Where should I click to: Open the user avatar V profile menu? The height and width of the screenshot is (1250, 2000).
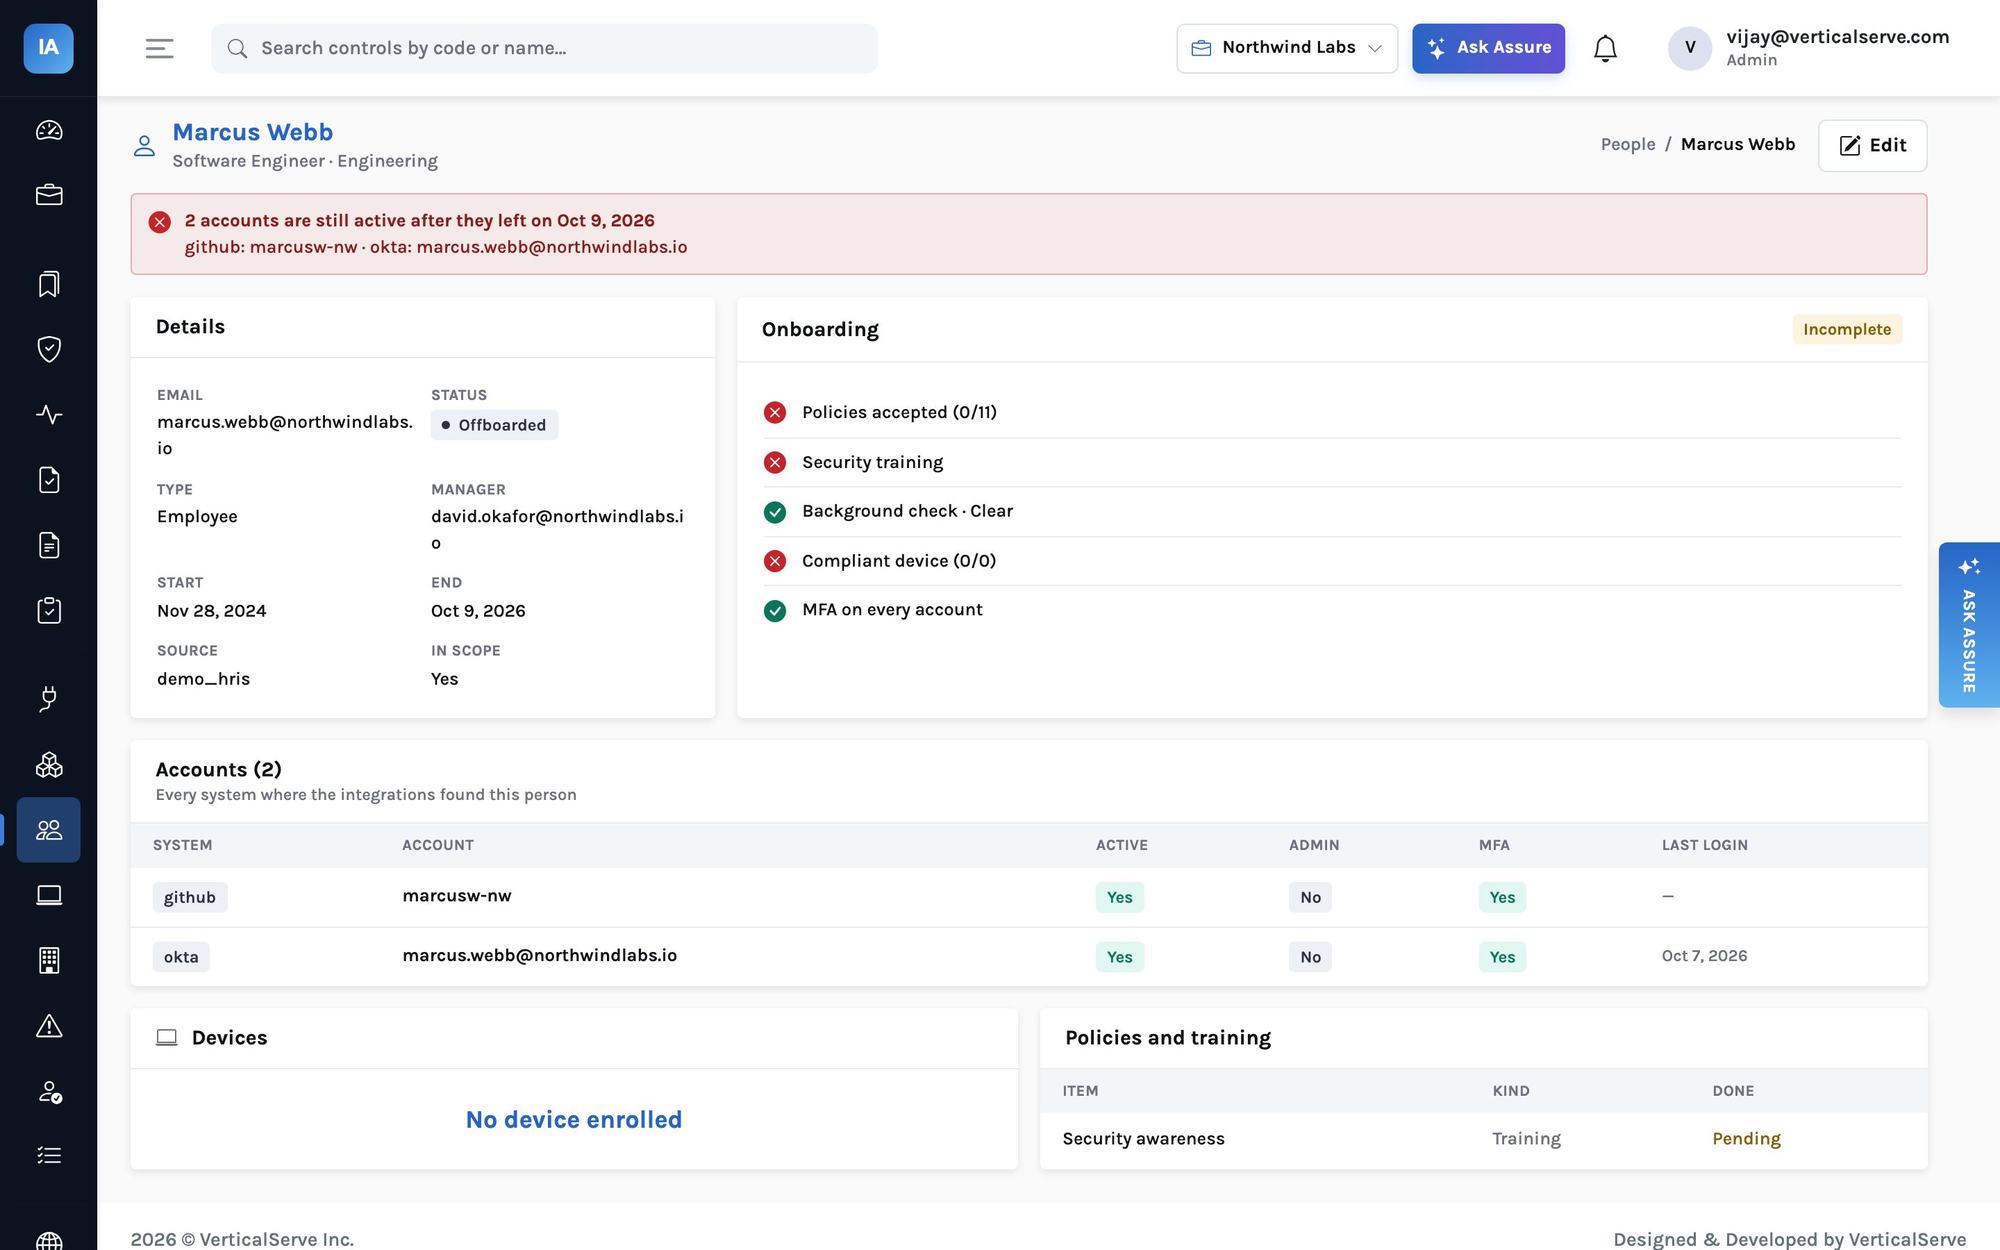1690,48
